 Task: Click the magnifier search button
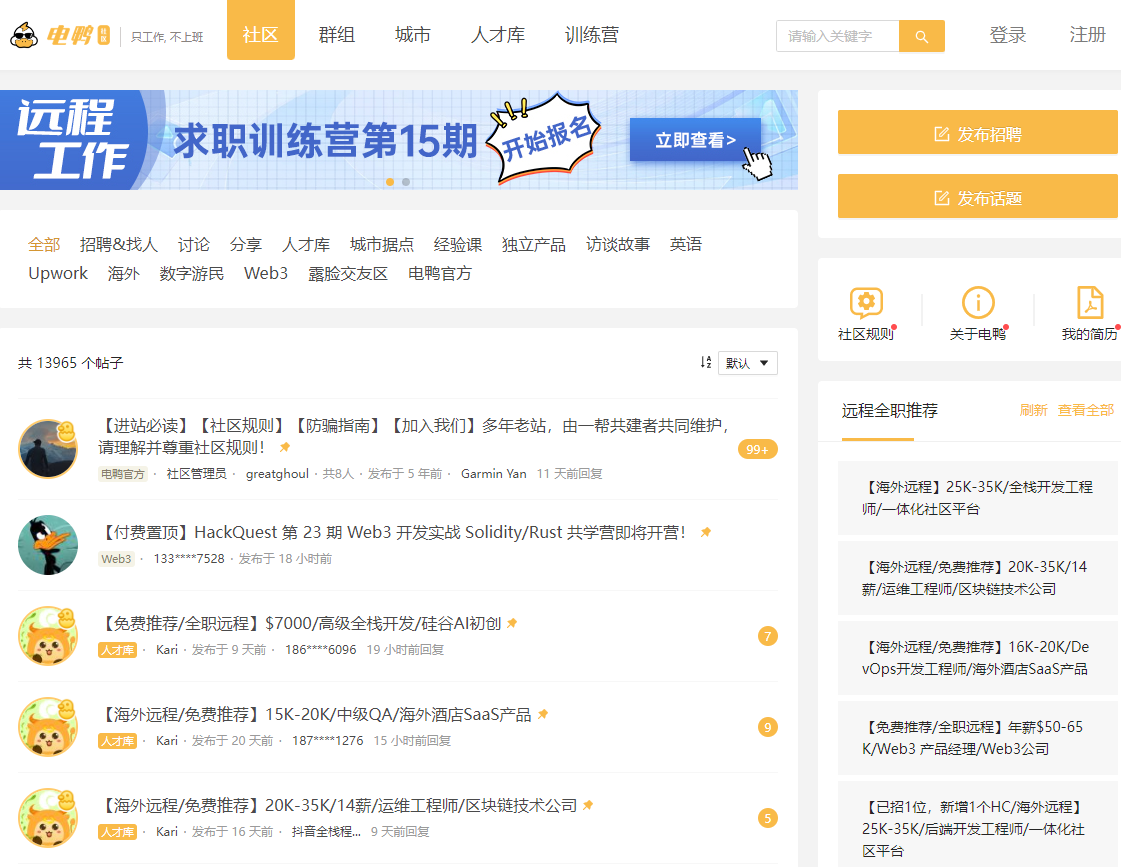[921, 36]
